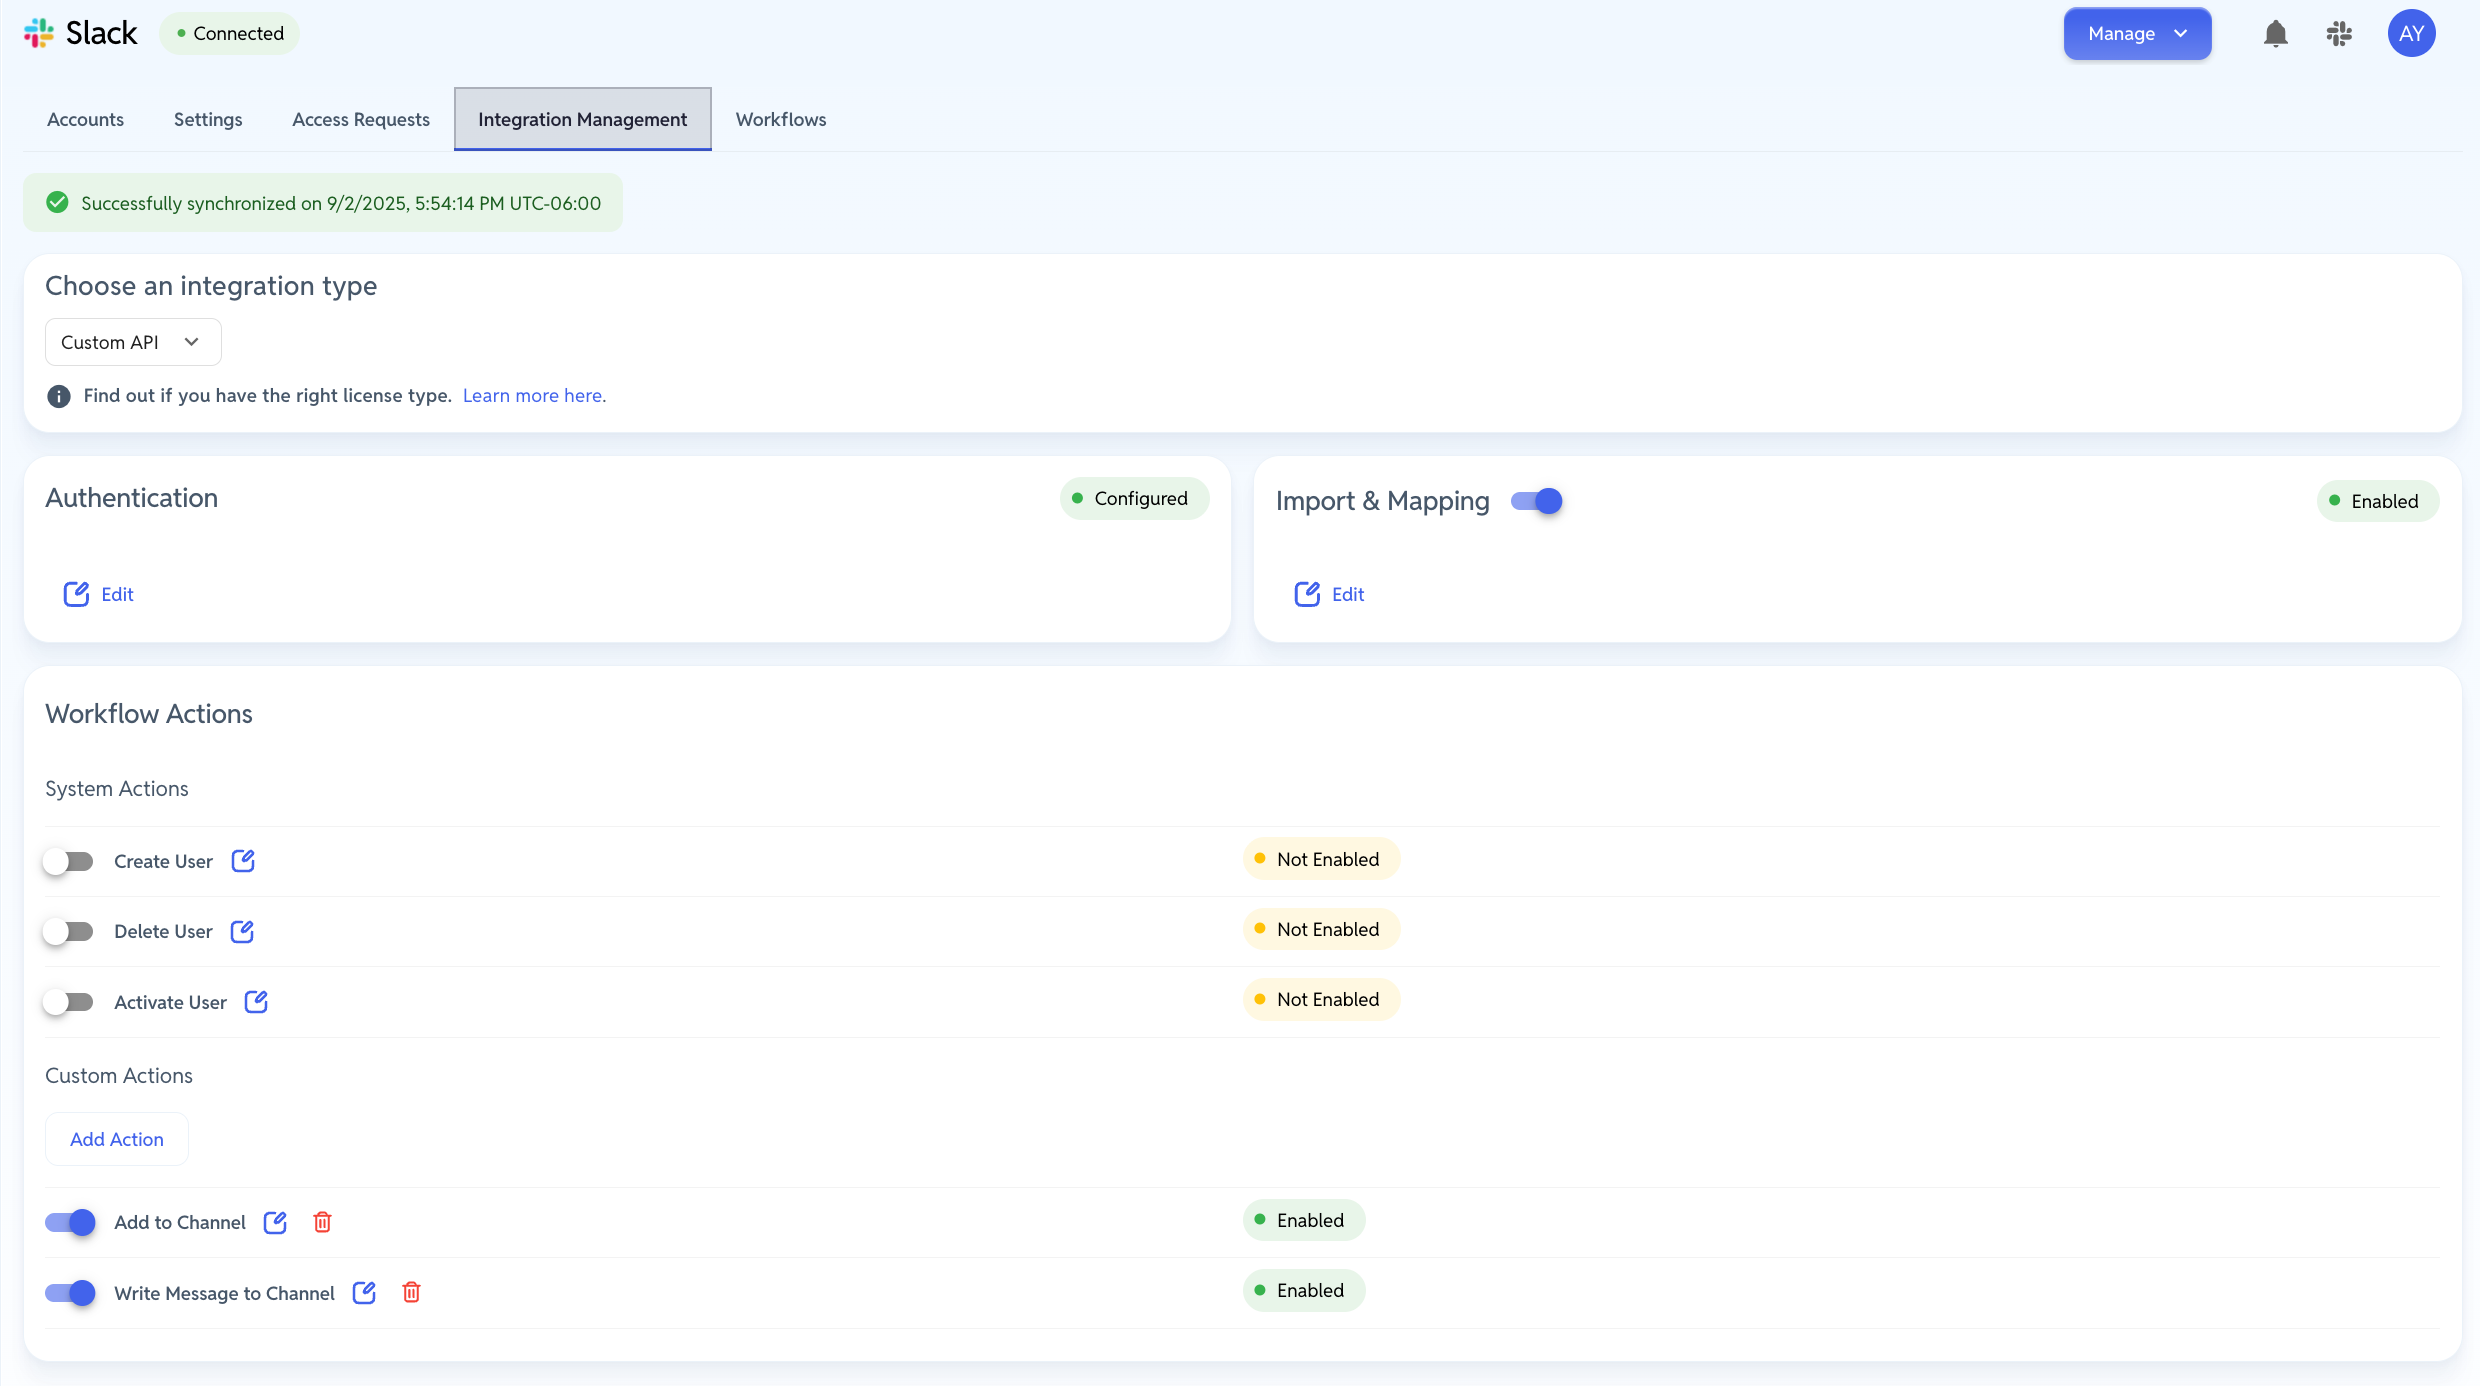Click the notification bell icon
This screenshot has height=1386, width=2480.
coord(2275,34)
